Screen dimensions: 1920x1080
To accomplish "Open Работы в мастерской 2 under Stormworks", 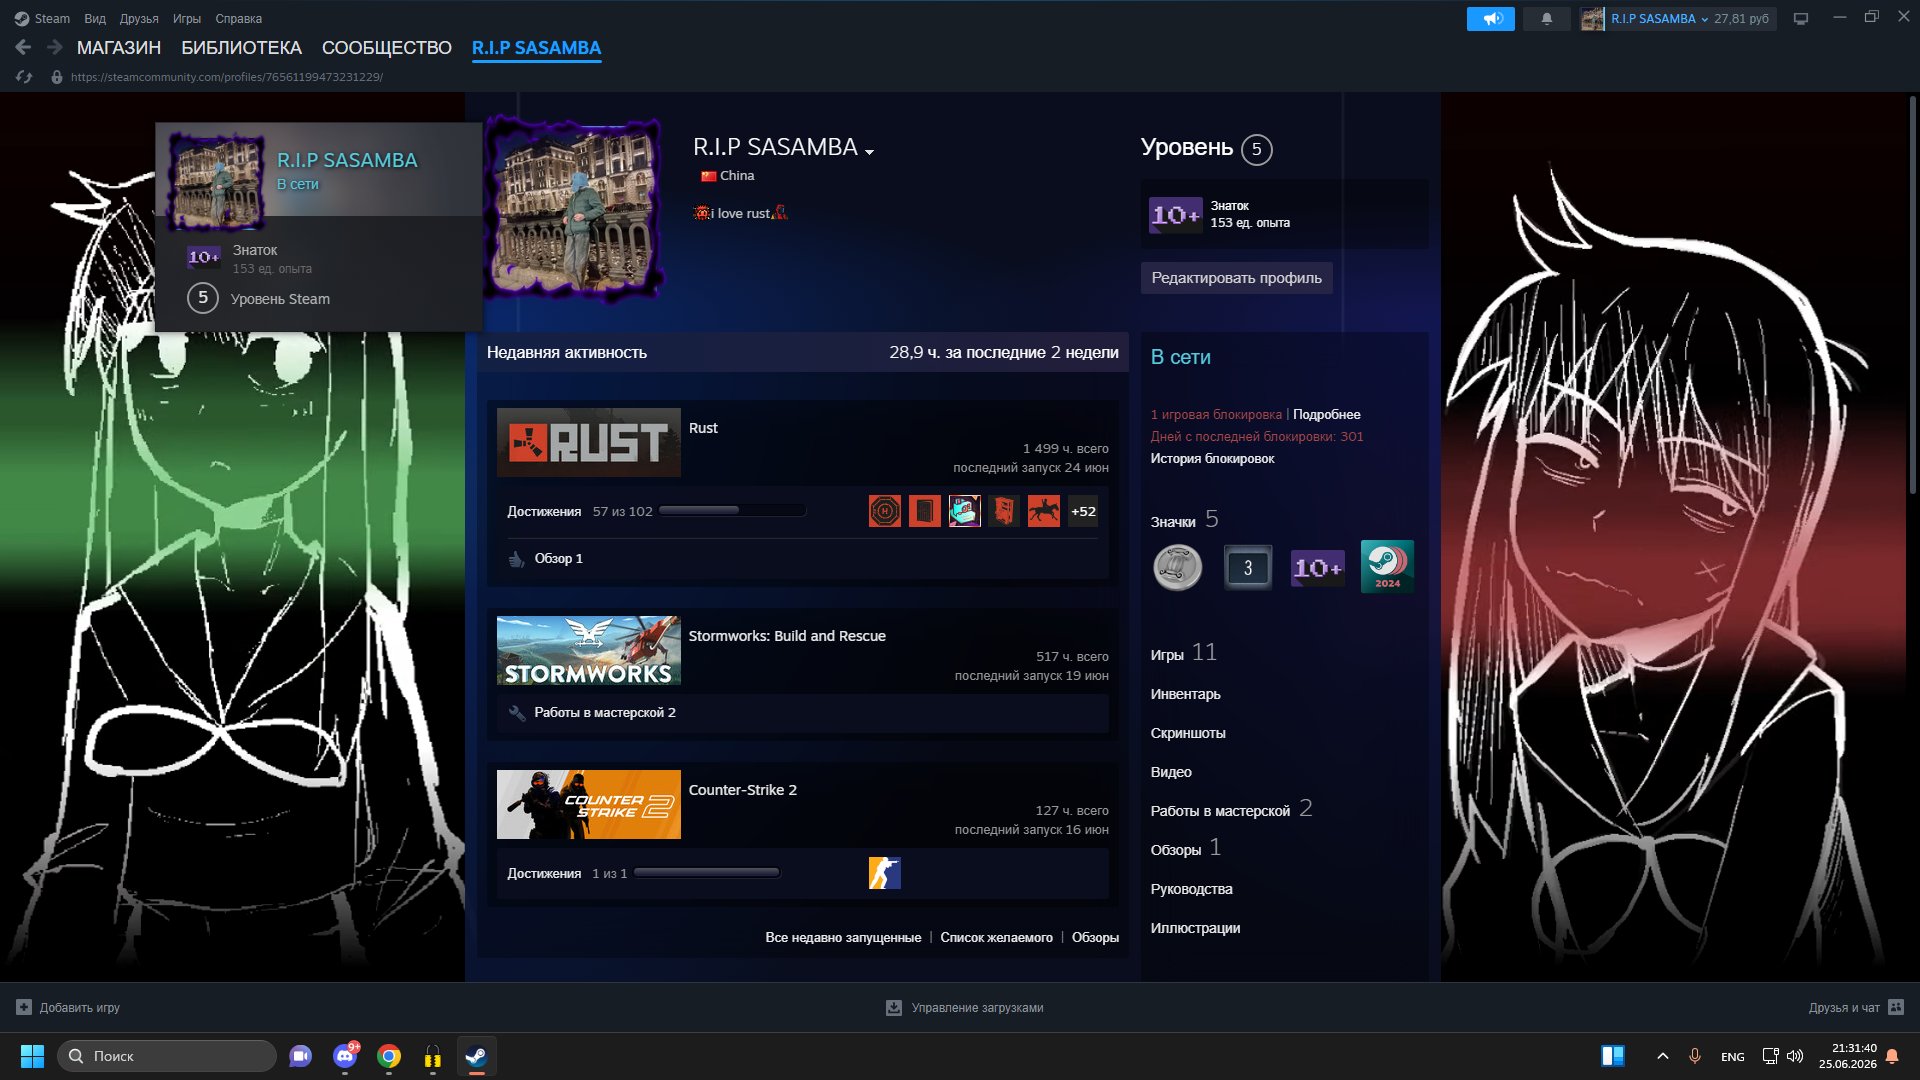I will [604, 712].
